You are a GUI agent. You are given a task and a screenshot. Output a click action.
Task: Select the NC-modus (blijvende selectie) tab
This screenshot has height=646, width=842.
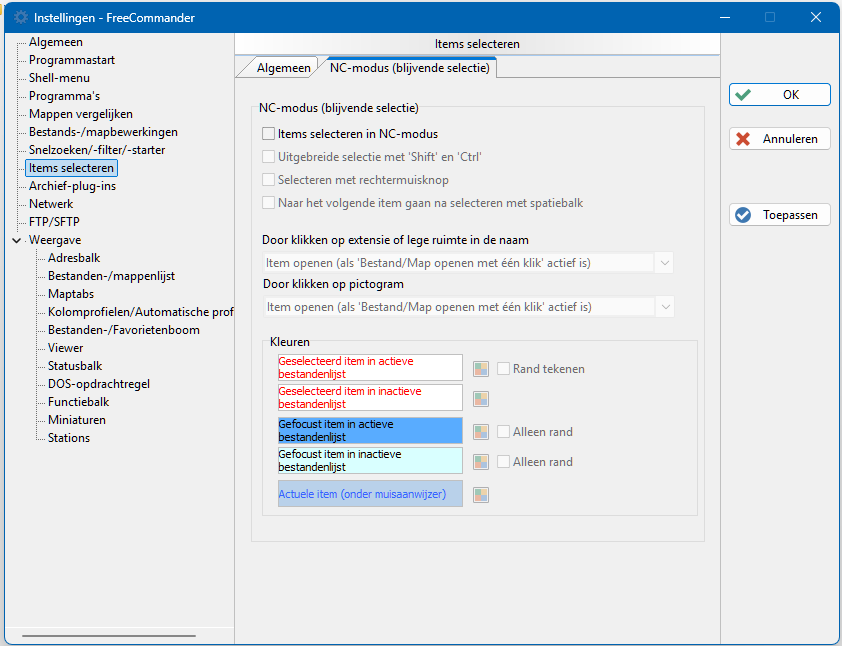click(x=409, y=68)
